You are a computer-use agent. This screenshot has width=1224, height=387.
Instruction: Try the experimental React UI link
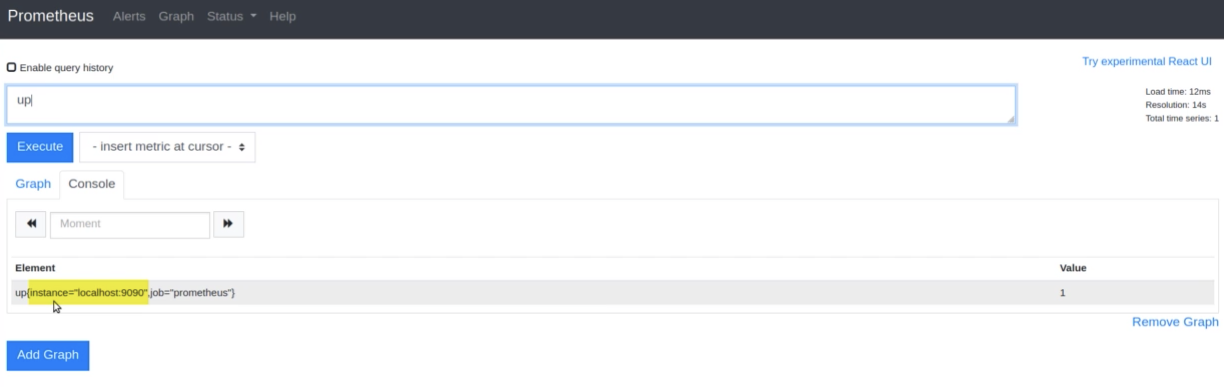pyautogui.click(x=1150, y=61)
